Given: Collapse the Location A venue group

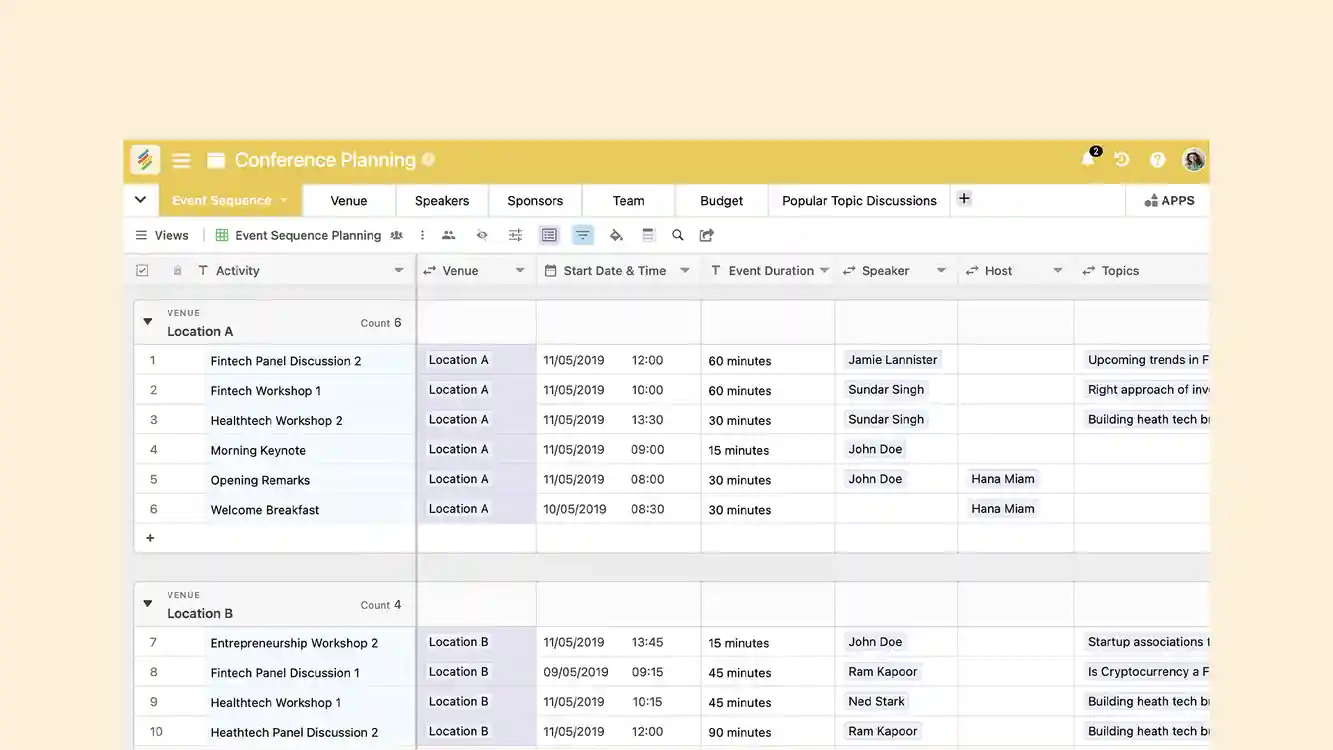Looking at the screenshot, I should tap(147, 321).
